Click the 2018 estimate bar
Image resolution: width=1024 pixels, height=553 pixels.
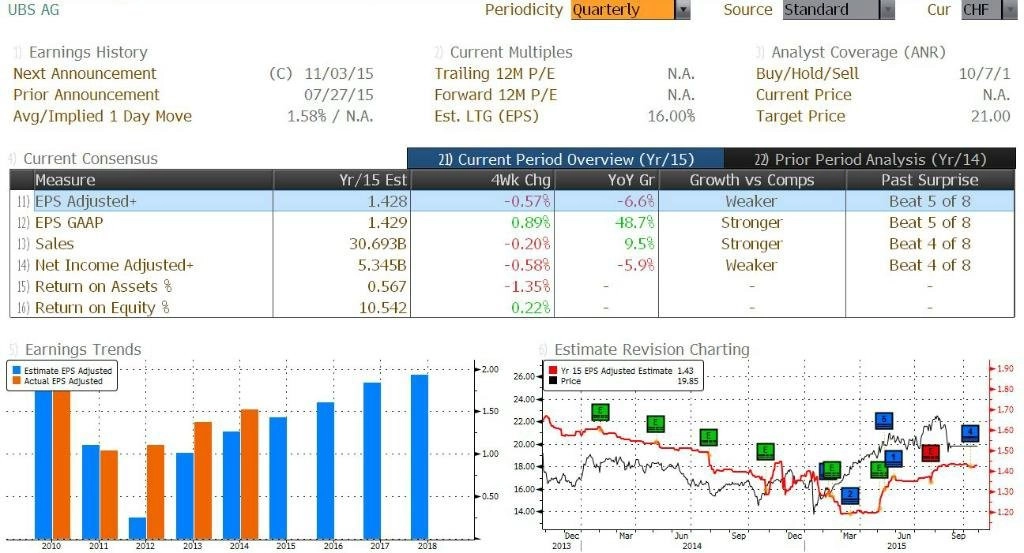pyautogui.click(x=419, y=457)
